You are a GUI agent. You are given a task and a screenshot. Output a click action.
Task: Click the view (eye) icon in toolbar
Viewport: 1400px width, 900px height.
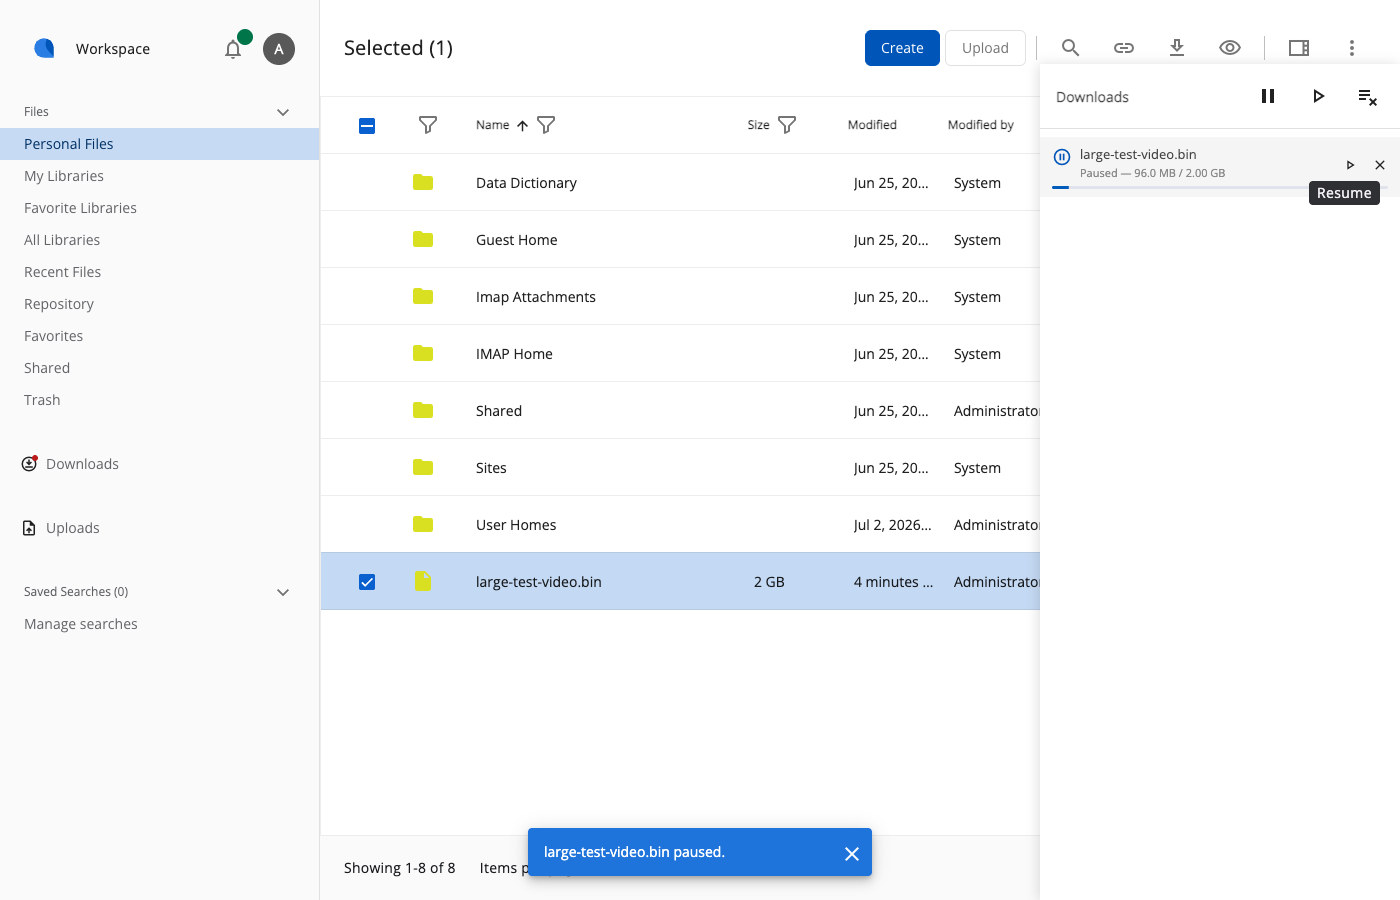1230,48
